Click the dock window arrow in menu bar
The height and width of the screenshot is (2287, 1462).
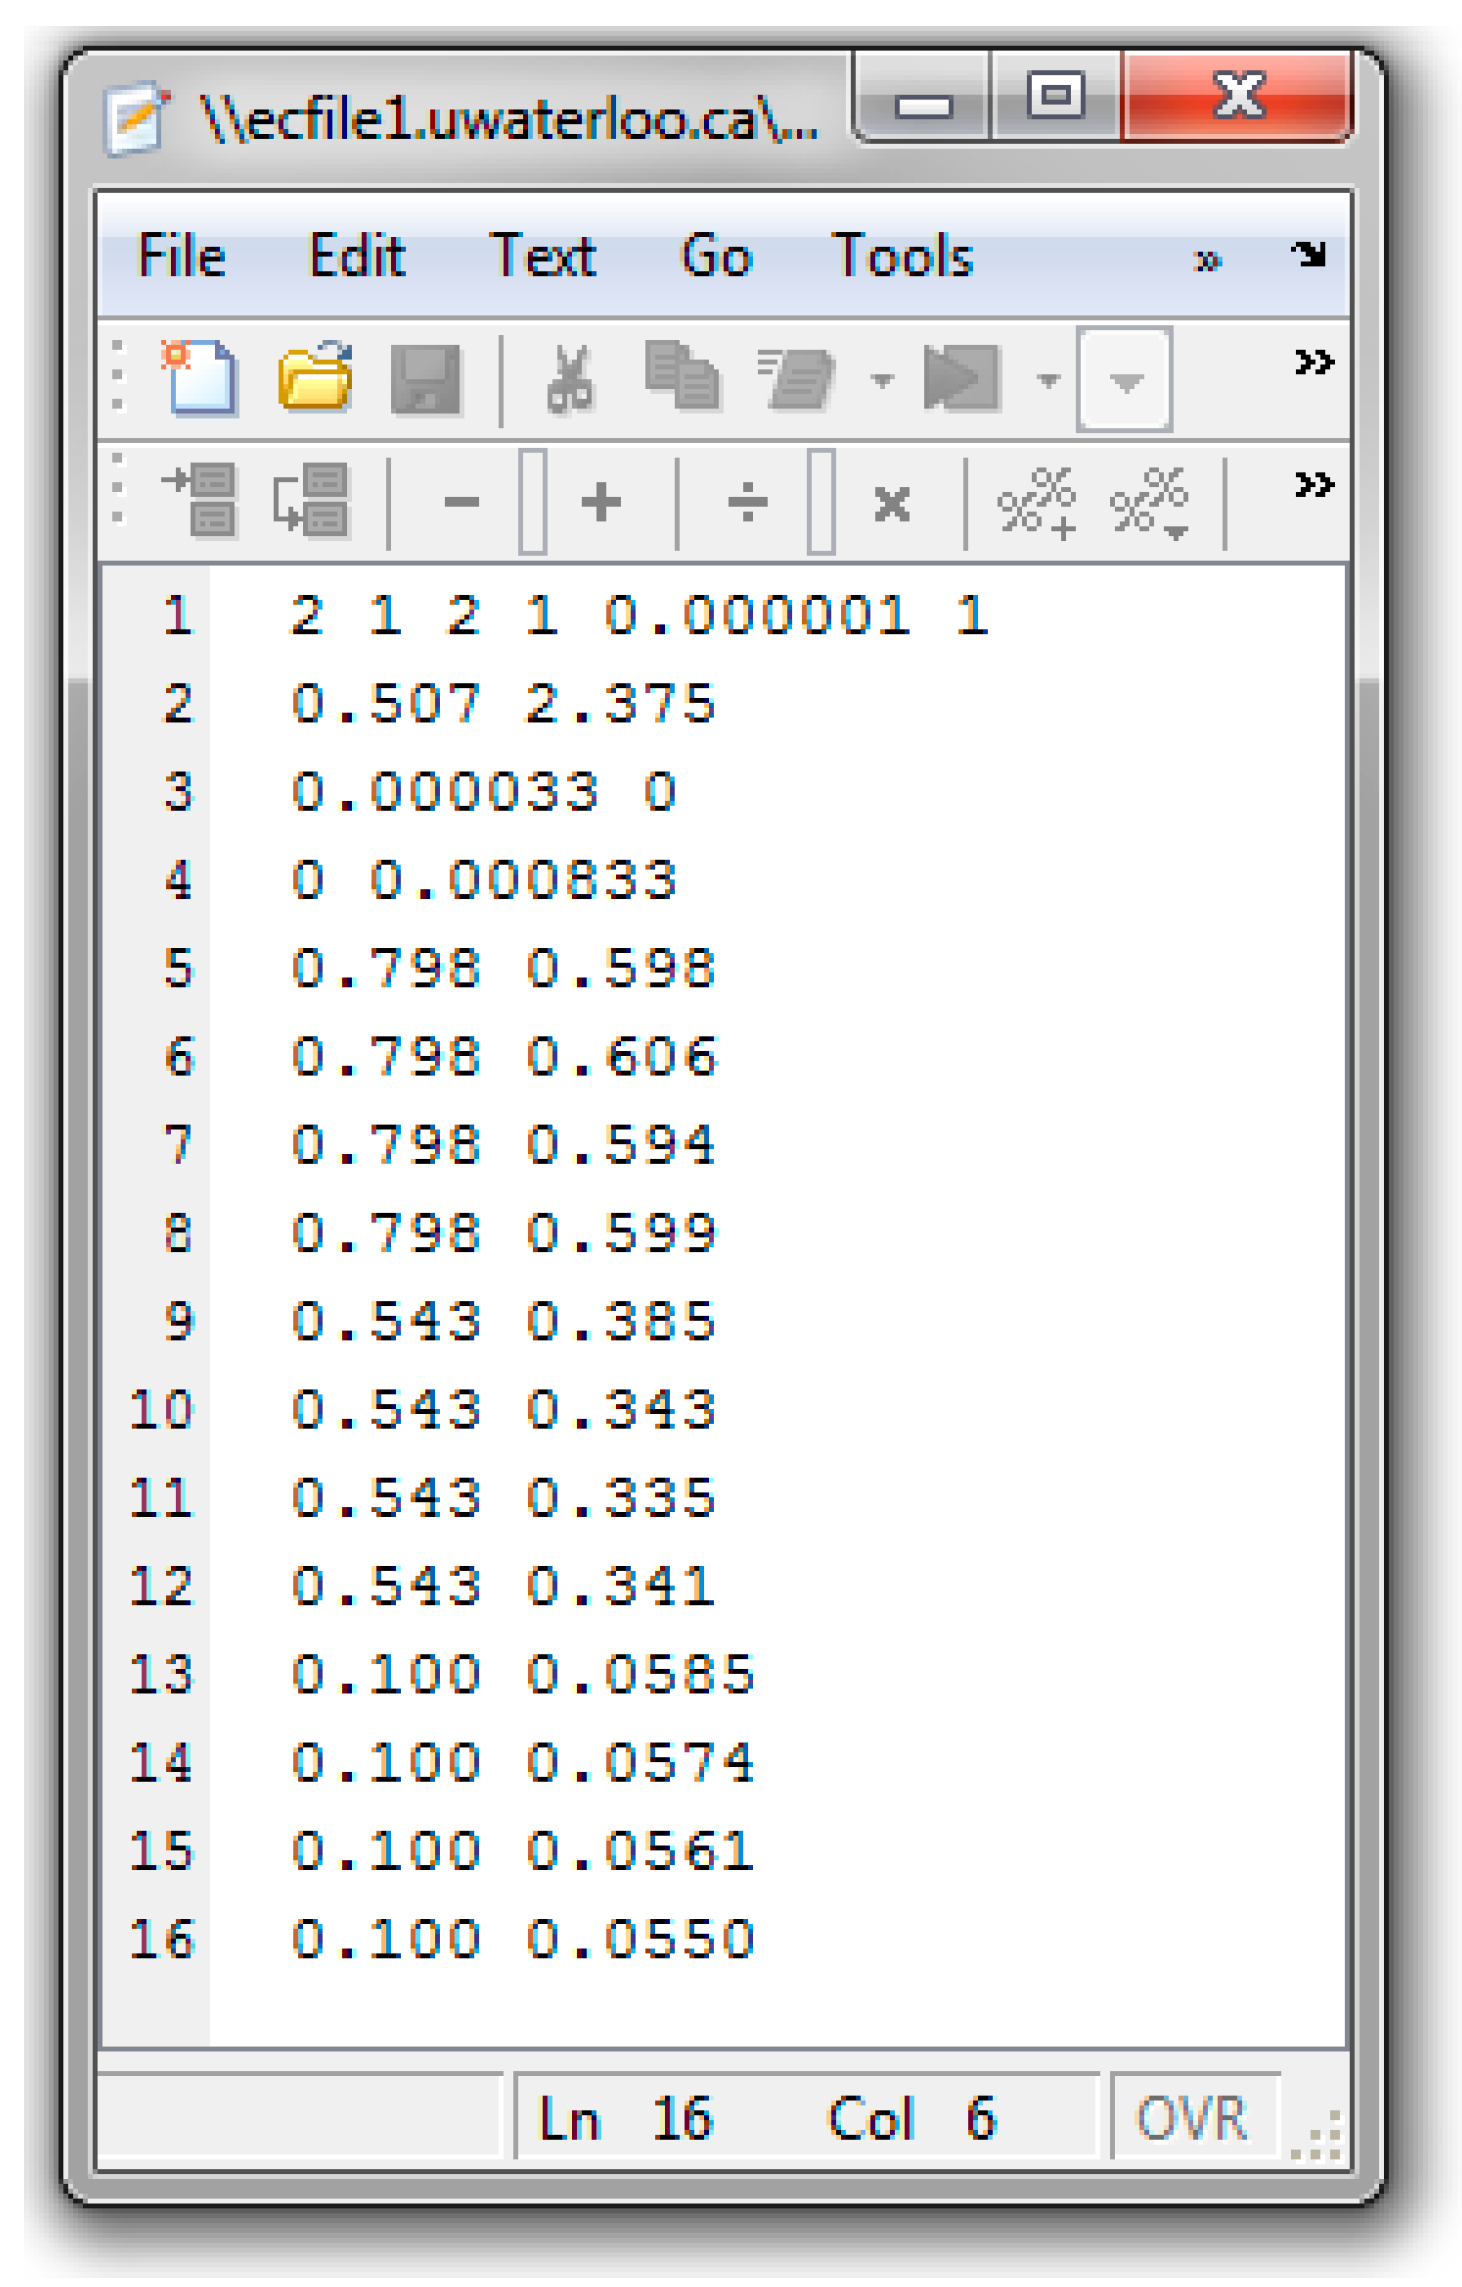pyautogui.click(x=1308, y=255)
